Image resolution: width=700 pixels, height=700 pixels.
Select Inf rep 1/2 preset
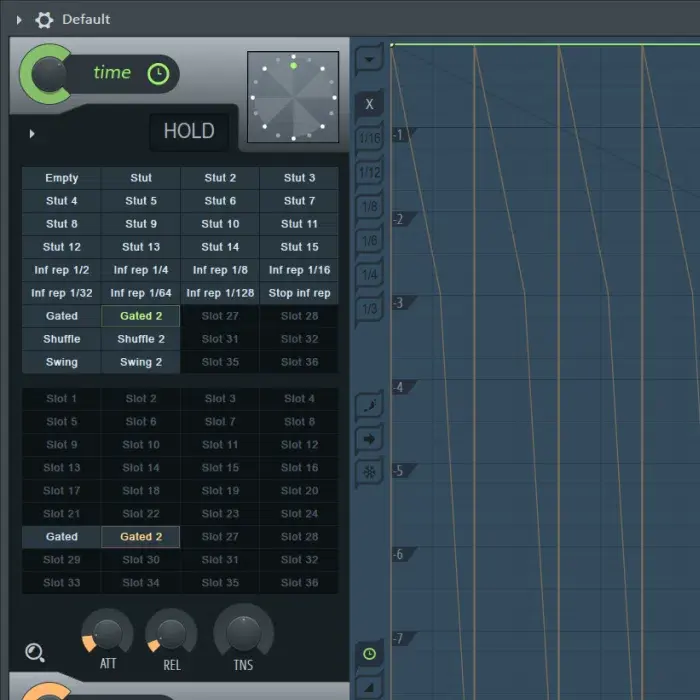(62, 270)
